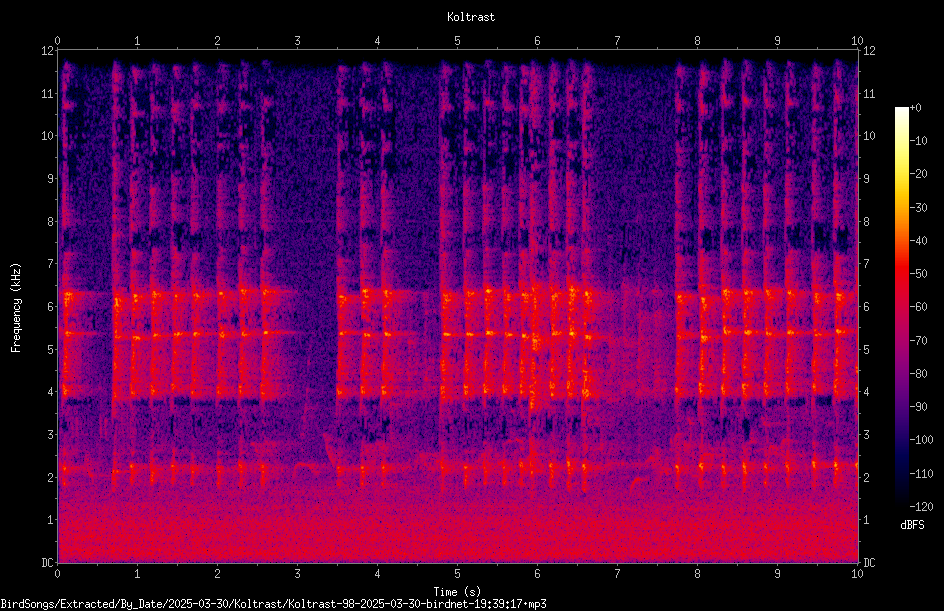Screen dimensions: 944x611
Task: Select the dBFS unit label under the color scale
Action: (912, 525)
